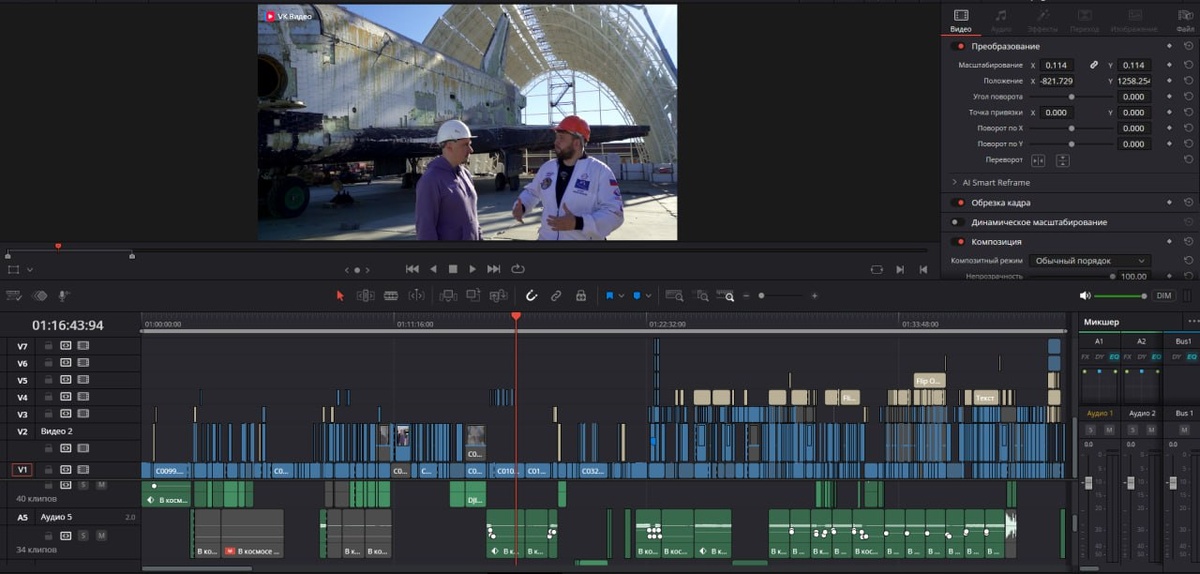Open the blue flag color dropdown arrow
Viewport: 1200px width, 574px height.
pyautogui.click(x=622, y=296)
